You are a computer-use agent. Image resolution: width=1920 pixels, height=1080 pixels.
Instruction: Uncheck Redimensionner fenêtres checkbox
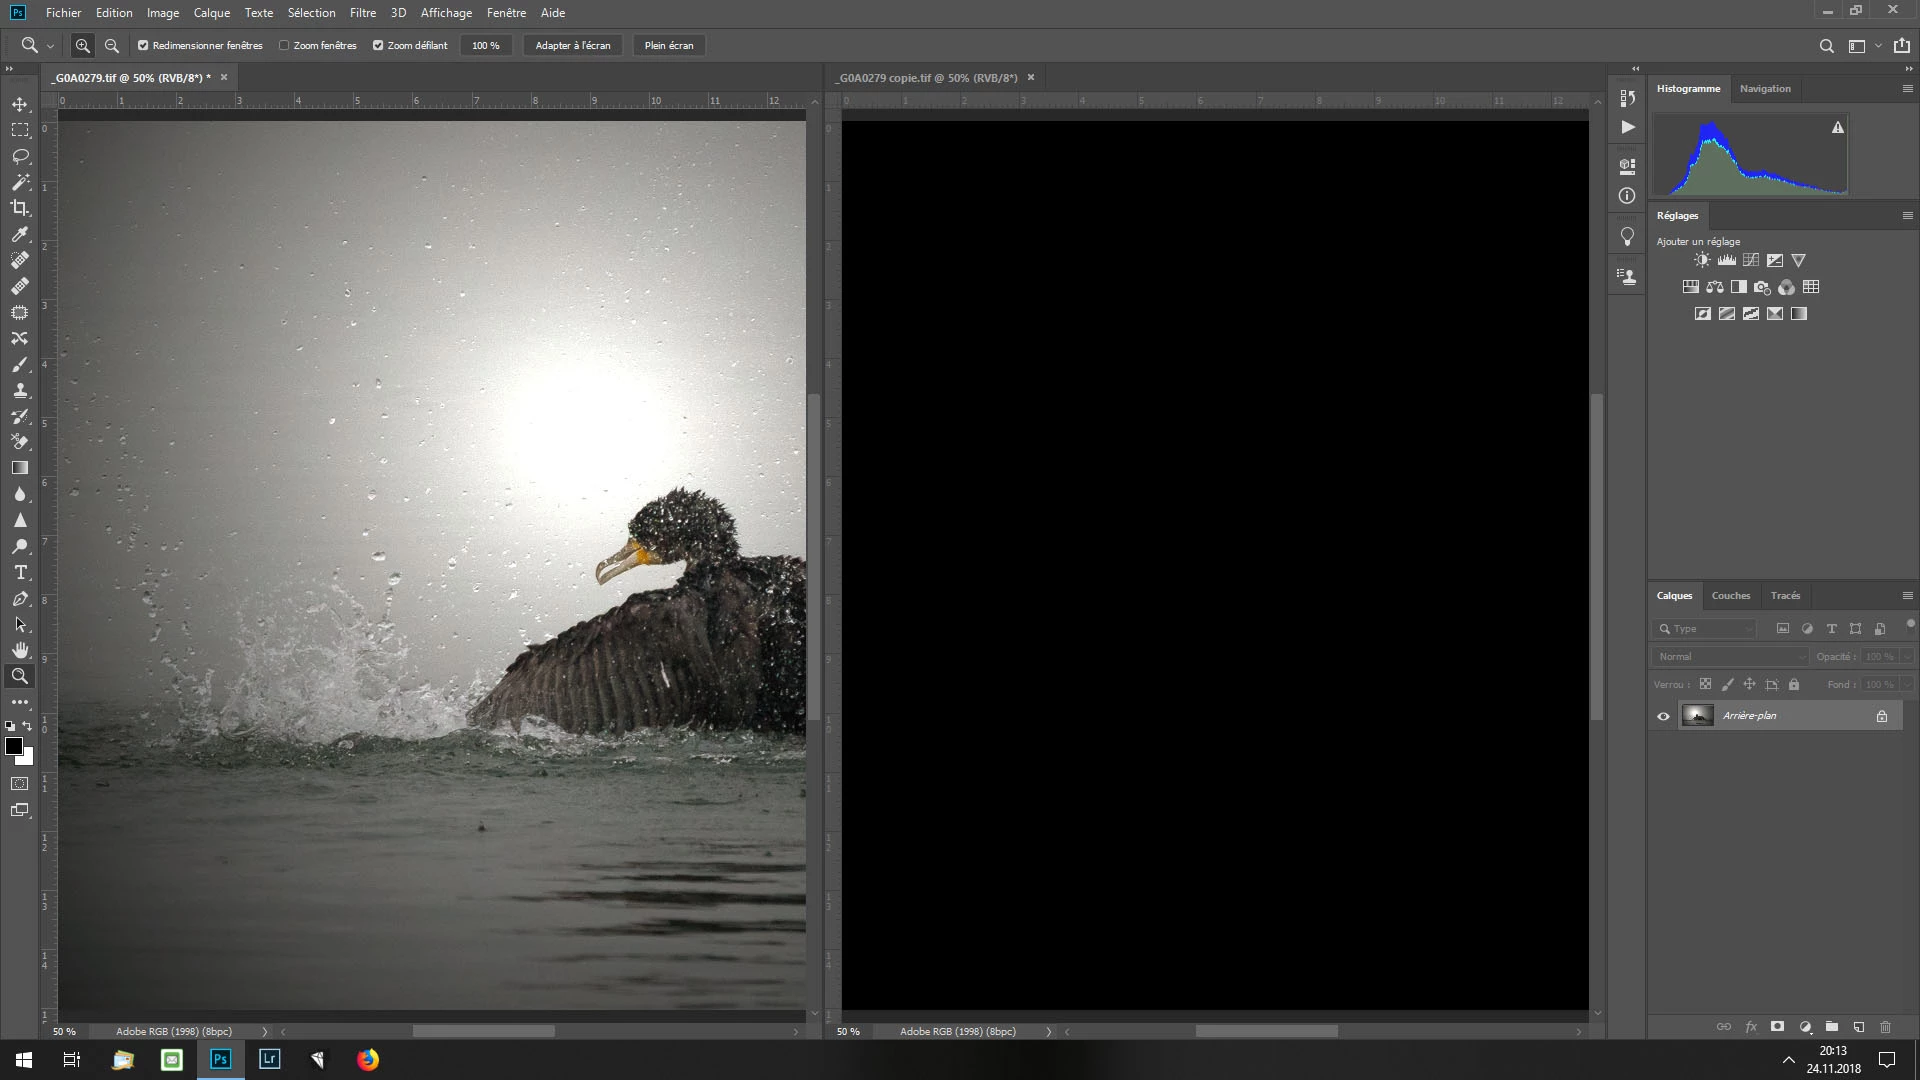[x=143, y=46]
